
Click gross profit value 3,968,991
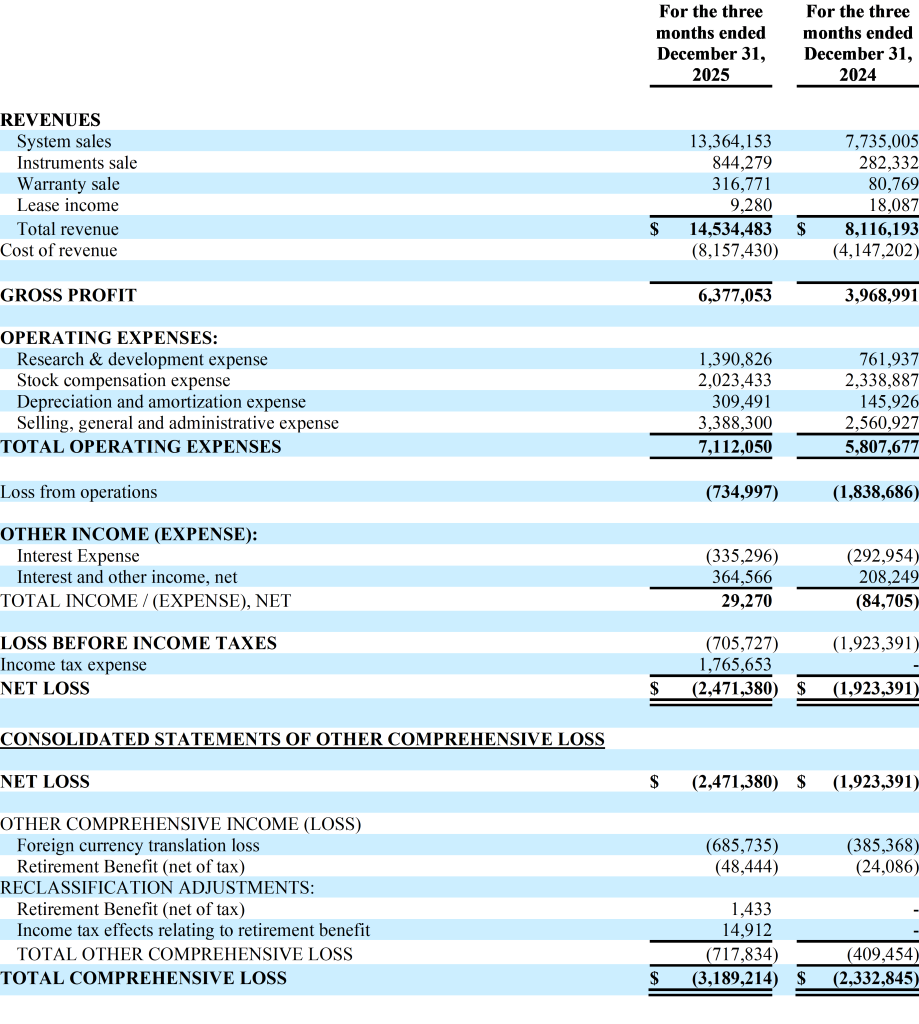(x=875, y=295)
